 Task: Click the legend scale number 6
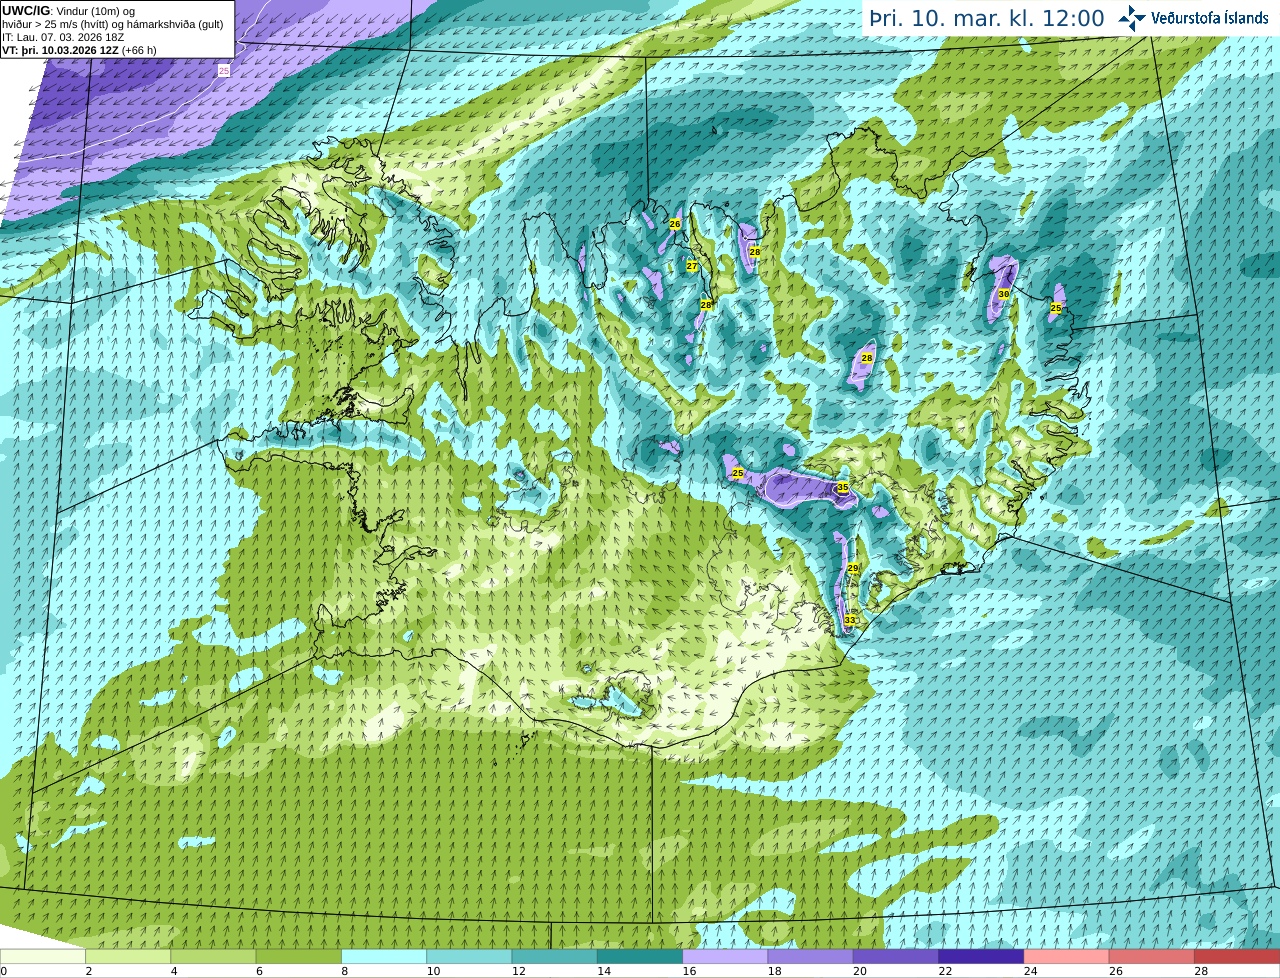(x=260, y=971)
